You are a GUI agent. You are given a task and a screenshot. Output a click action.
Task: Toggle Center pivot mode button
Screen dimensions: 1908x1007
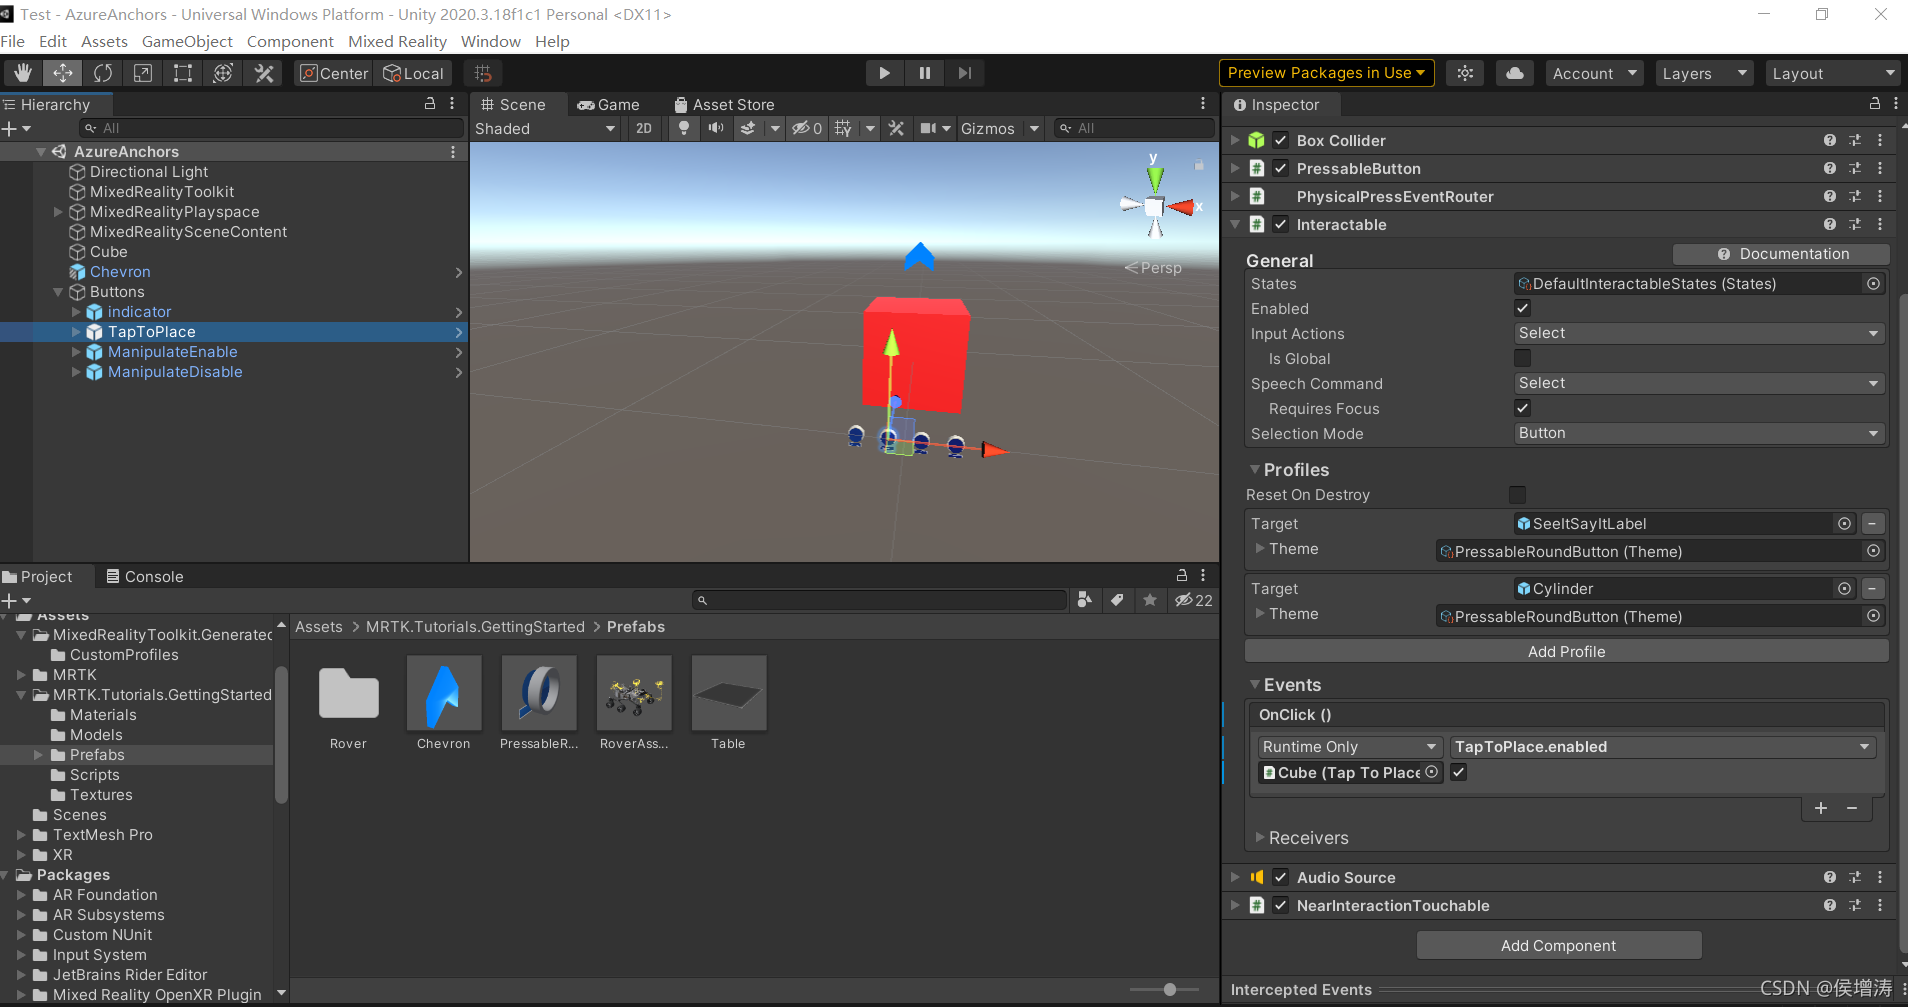click(x=334, y=73)
